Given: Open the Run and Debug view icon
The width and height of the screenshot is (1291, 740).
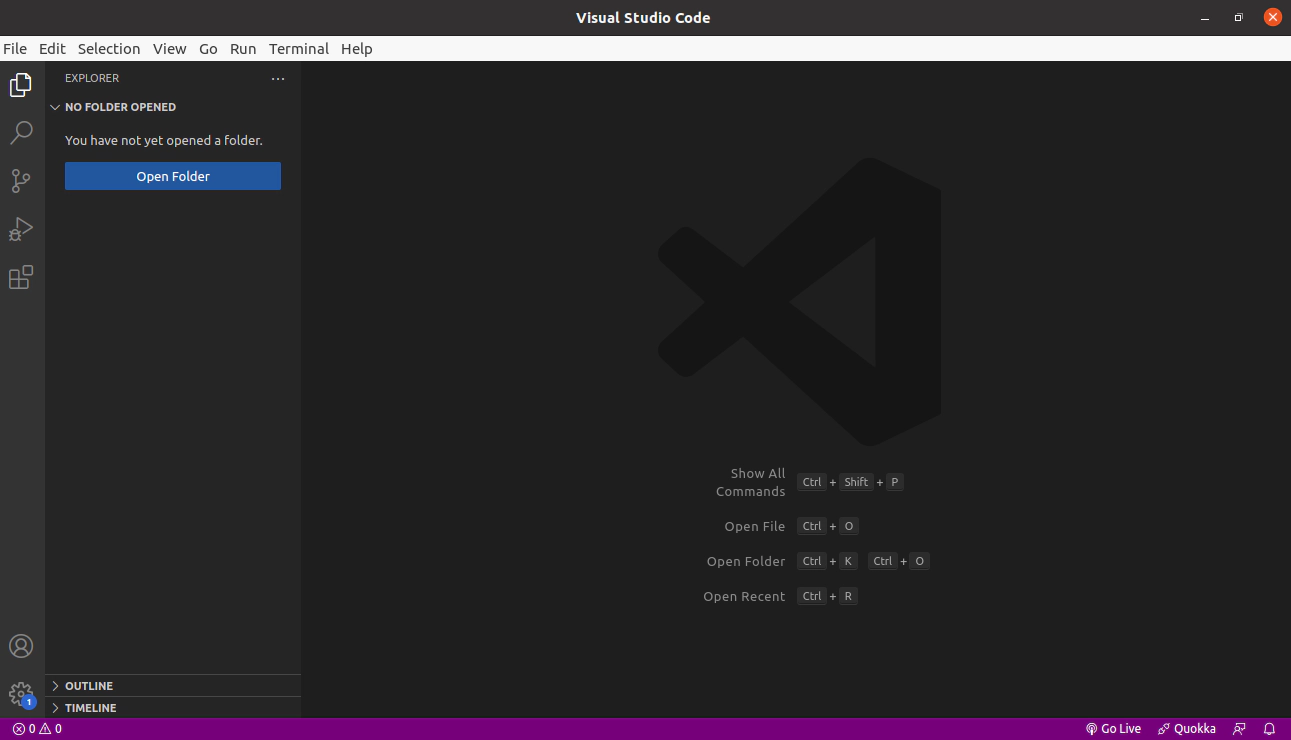Looking at the screenshot, I should coord(21,229).
